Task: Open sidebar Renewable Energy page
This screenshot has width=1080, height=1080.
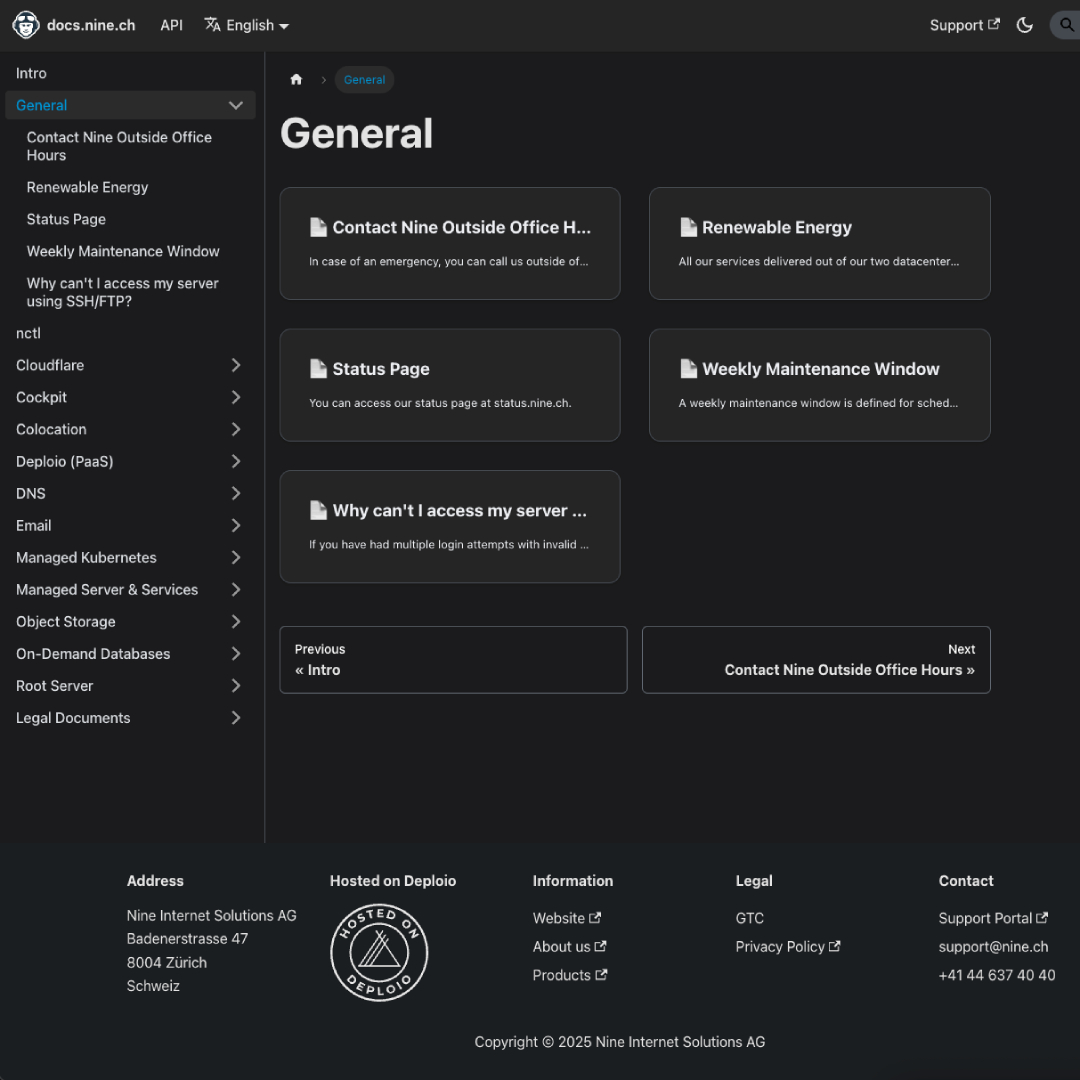Action: [x=136, y=187]
